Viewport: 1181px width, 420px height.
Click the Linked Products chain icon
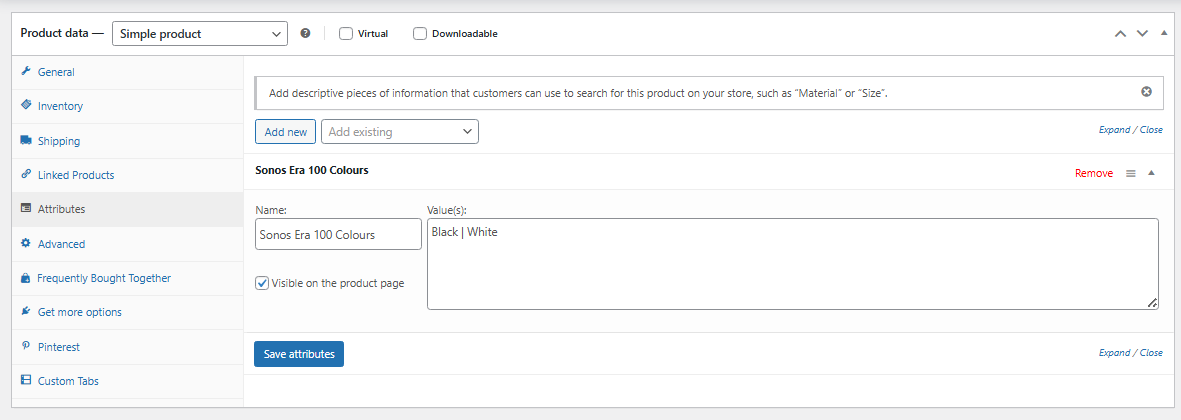click(x=26, y=174)
